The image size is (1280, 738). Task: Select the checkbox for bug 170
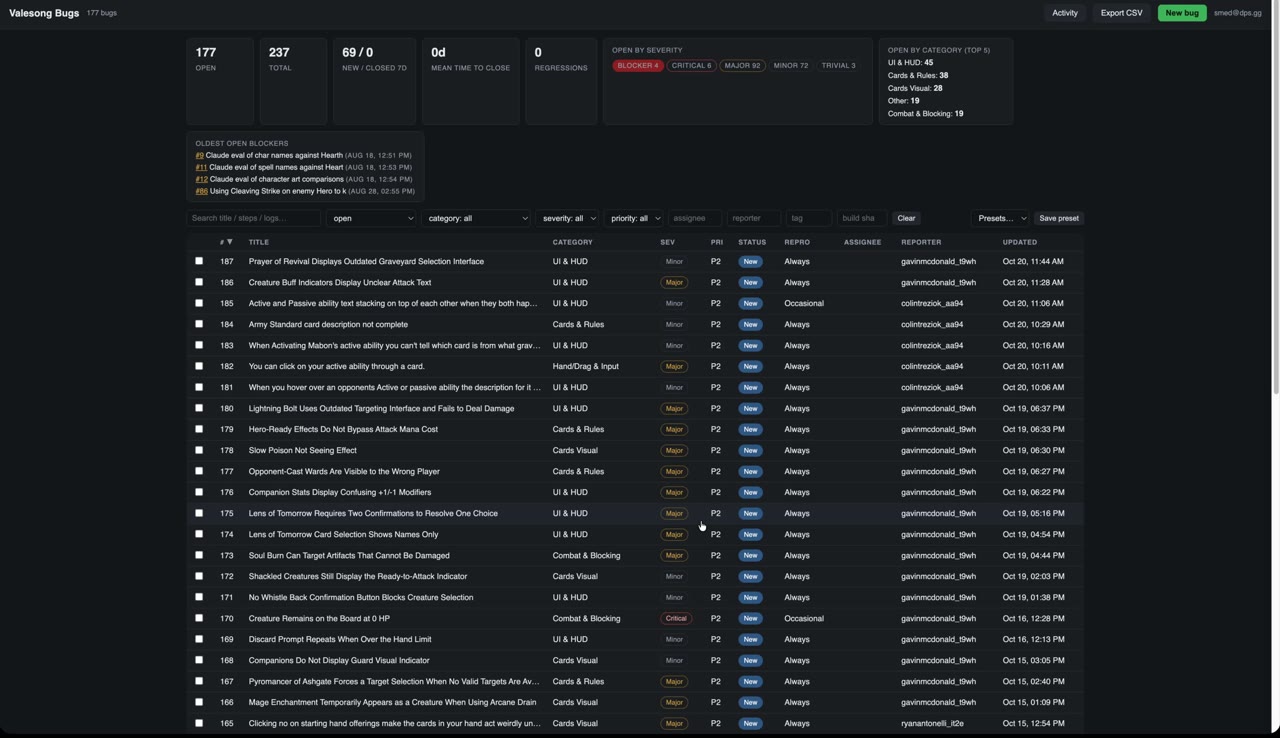click(199, 618)
